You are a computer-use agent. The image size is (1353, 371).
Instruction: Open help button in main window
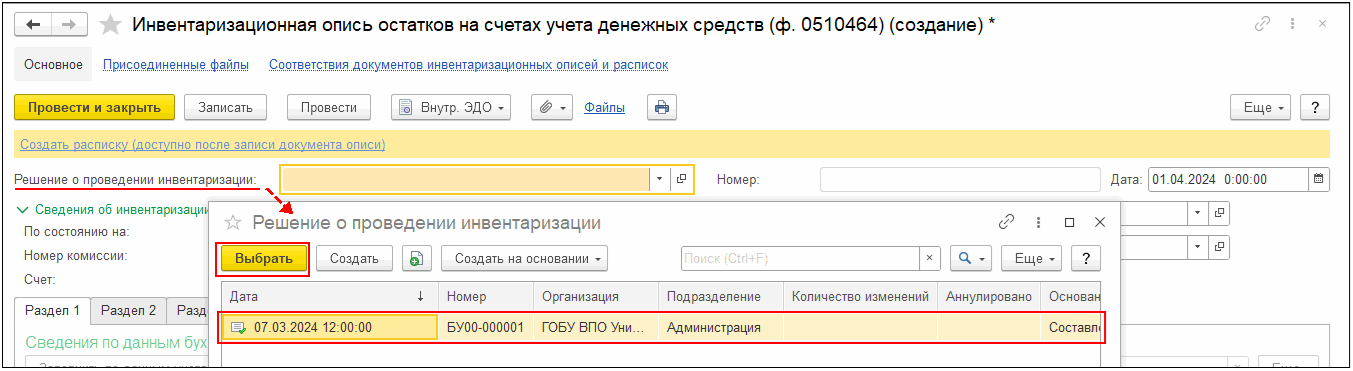tap(1315, 107)
